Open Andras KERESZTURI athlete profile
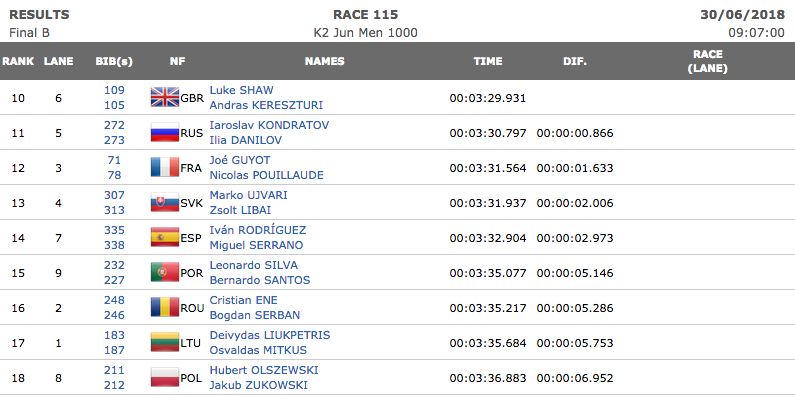Viewport: 795px width, 396px height. tap(266, 105)
